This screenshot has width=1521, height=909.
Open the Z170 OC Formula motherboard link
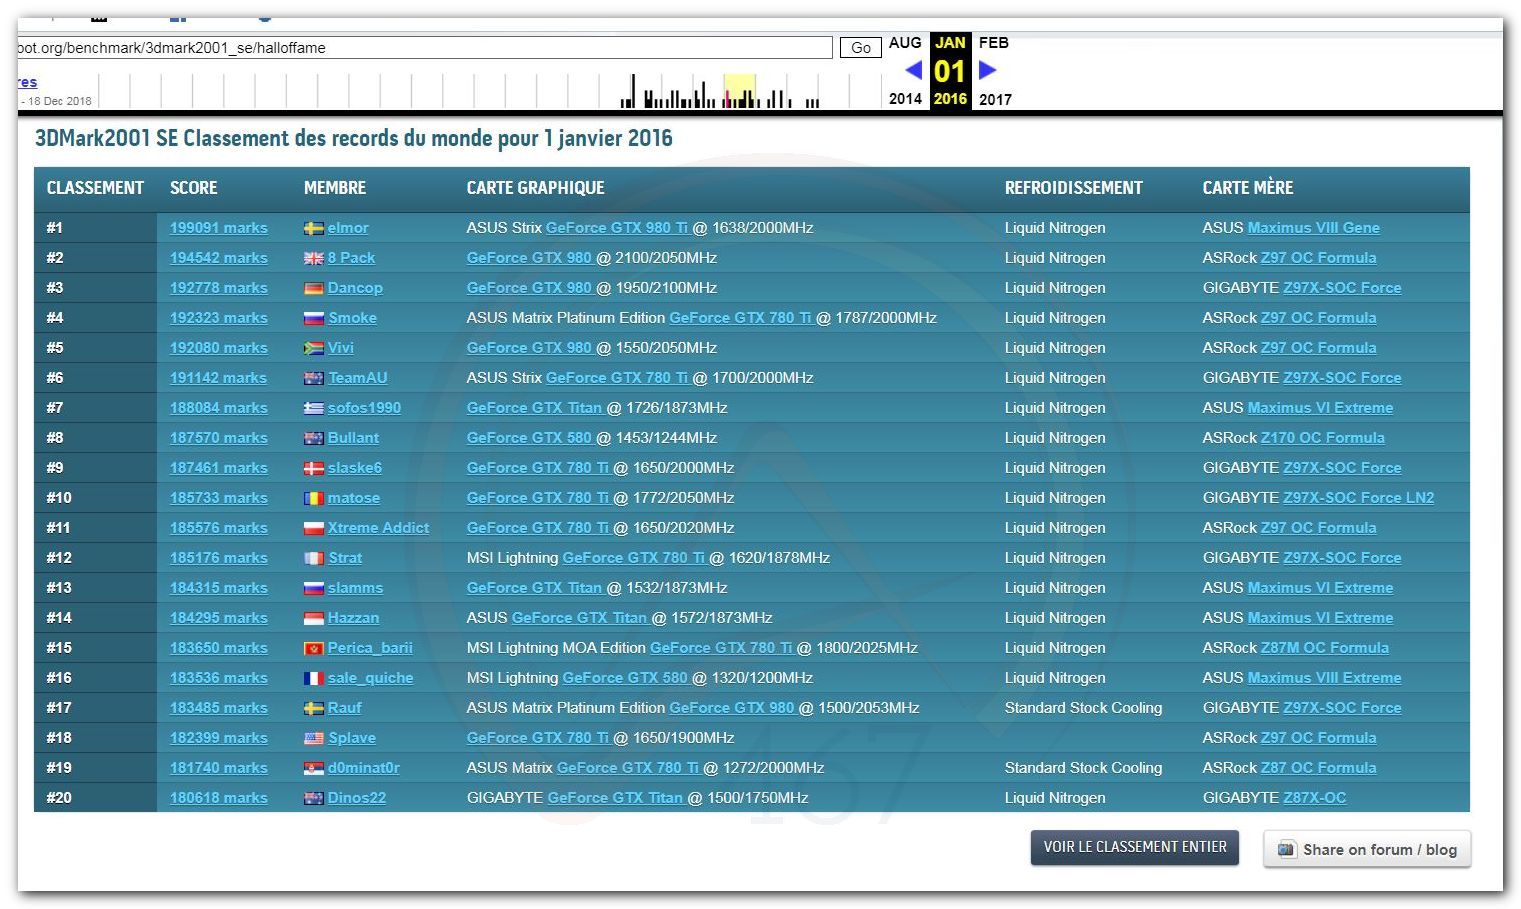1322,438
